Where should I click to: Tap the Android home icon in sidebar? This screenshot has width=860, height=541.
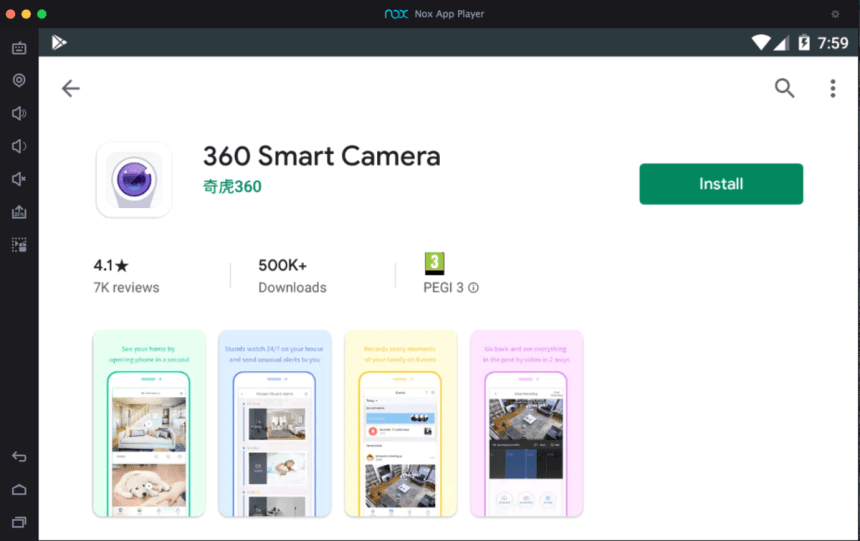pos(19,489)
